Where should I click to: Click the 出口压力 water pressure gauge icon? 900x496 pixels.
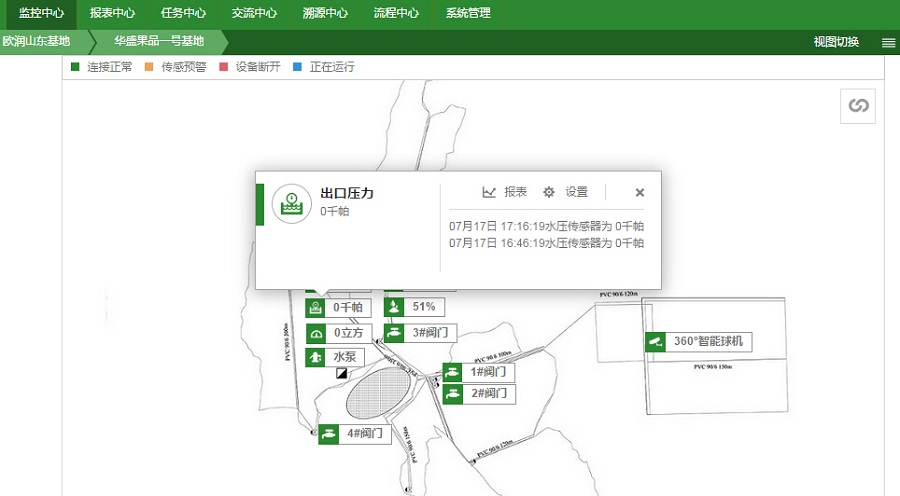click(x=291, y=203)
